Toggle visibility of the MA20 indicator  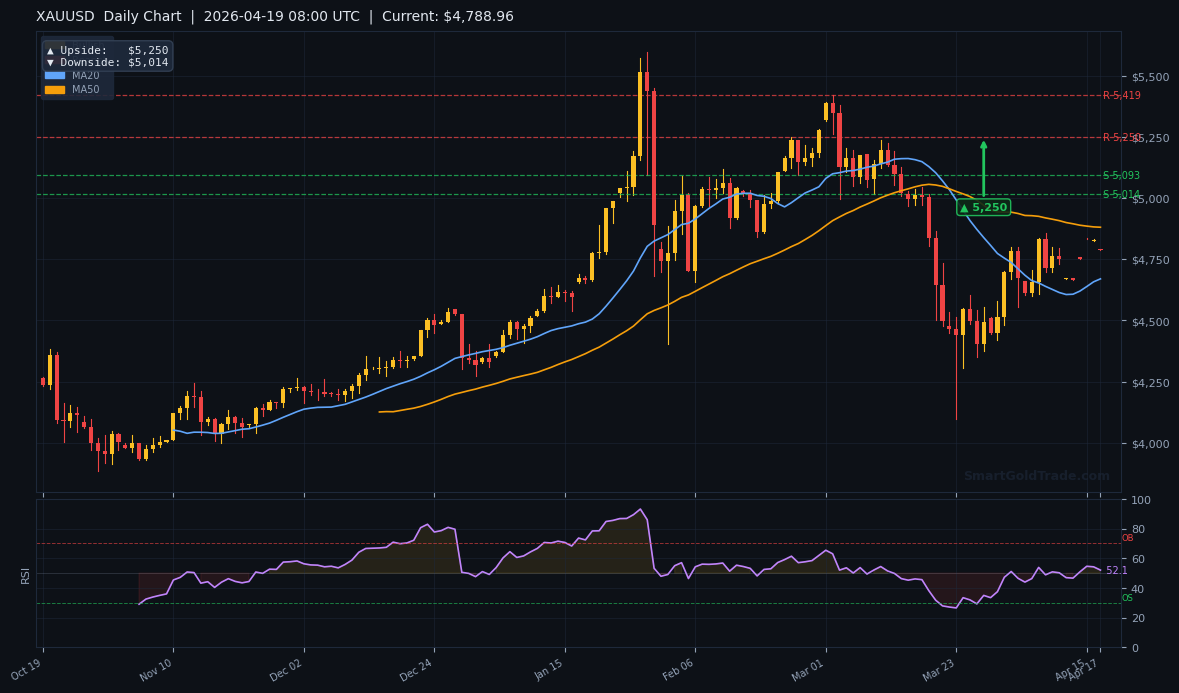(85, 75)
